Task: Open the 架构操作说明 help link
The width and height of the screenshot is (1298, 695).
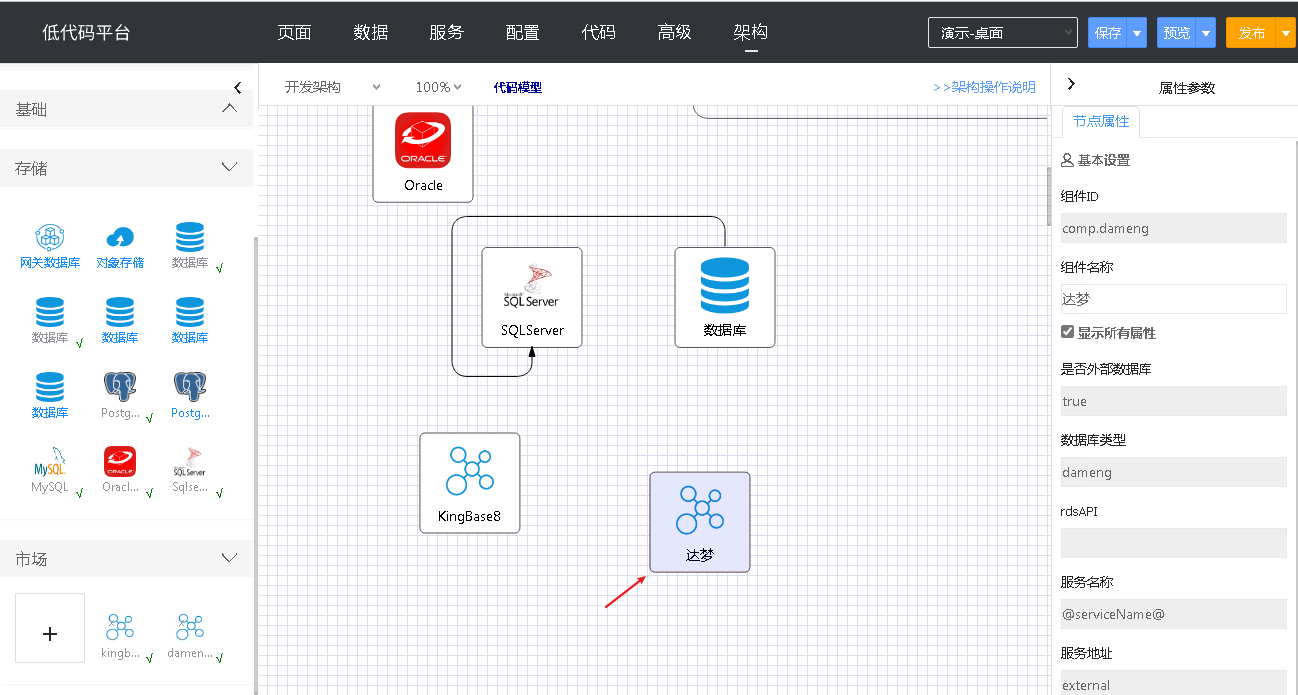Action: 984,87
